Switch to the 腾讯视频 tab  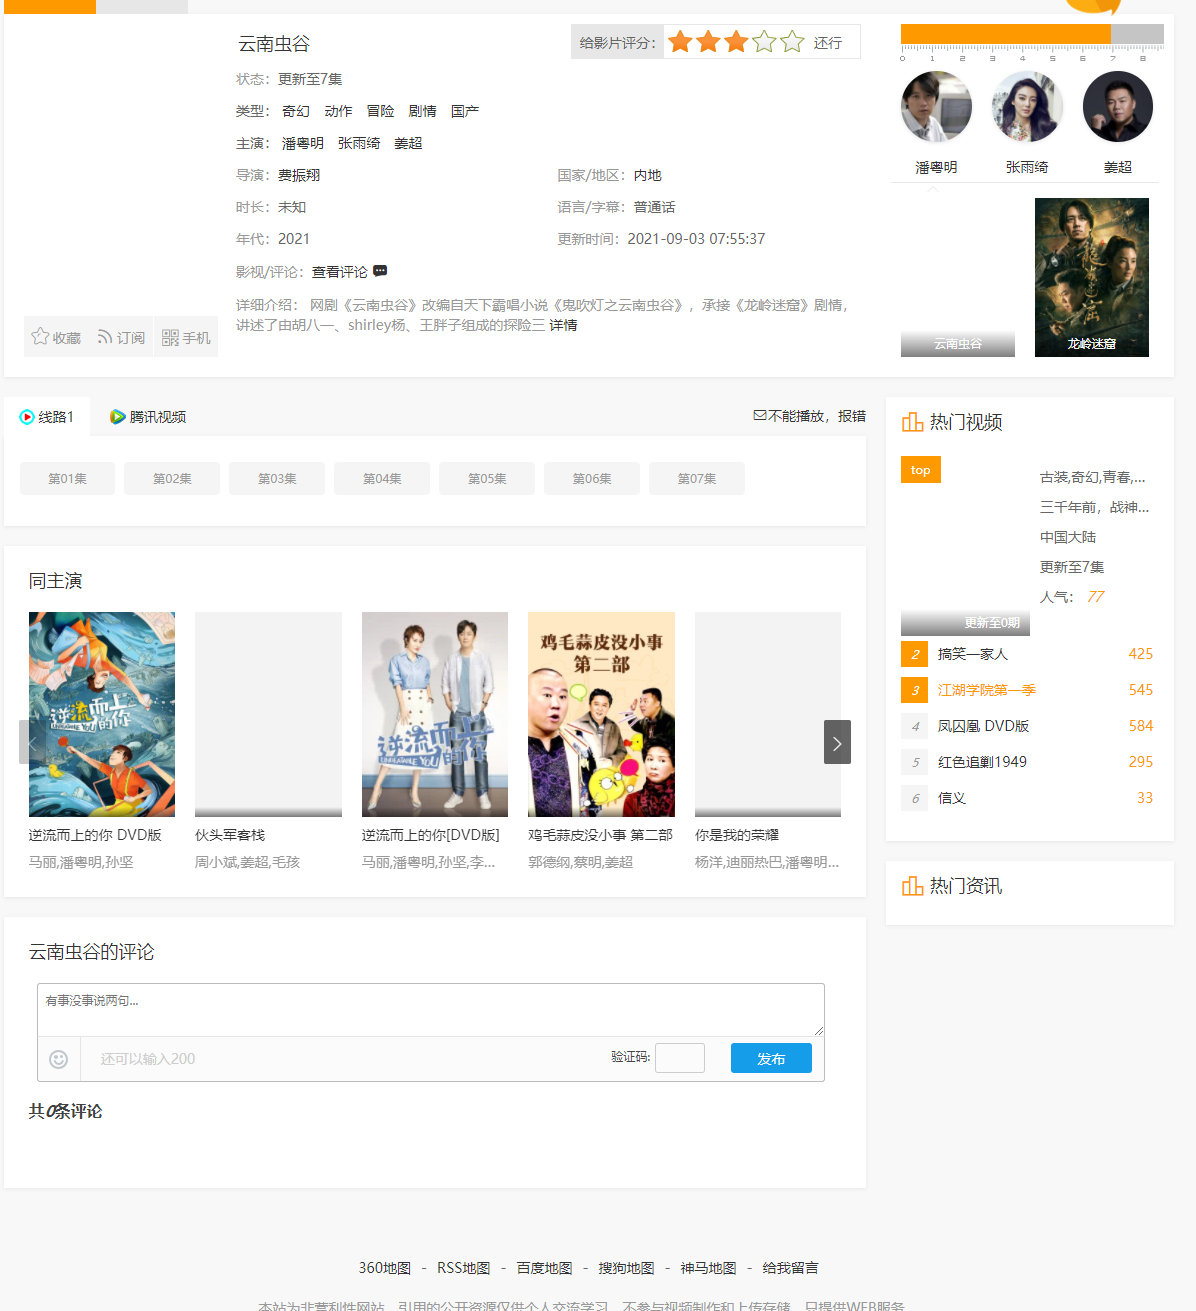148,417
